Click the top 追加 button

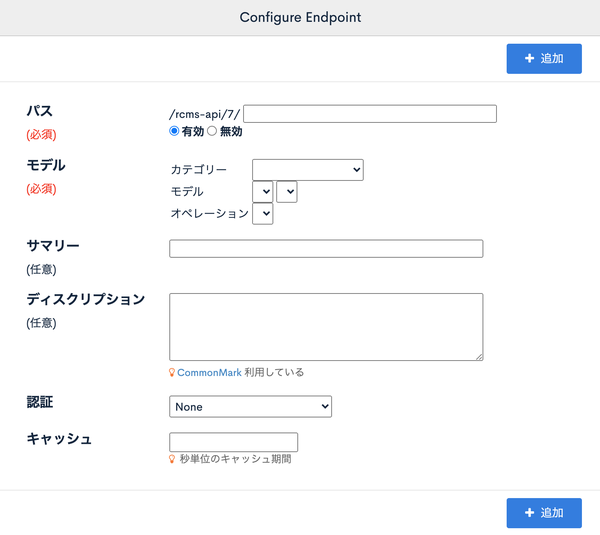[544, 59]
